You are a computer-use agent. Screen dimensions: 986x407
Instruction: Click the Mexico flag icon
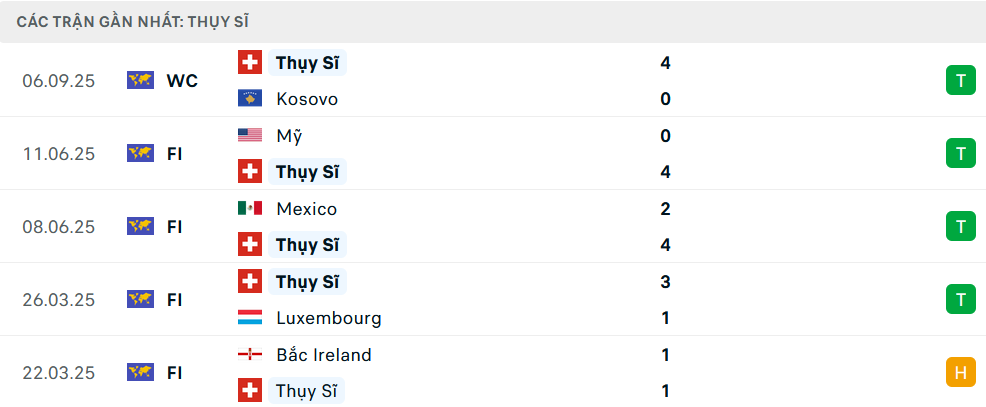[x=249, y=208]
